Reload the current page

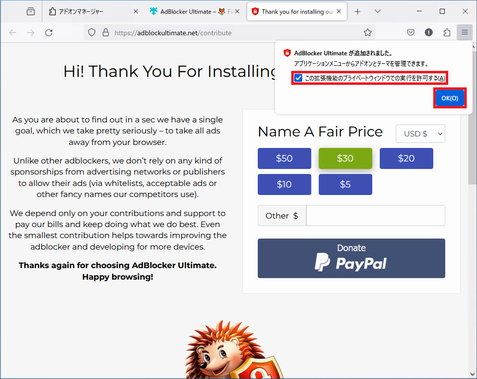(x=49, y=33)
